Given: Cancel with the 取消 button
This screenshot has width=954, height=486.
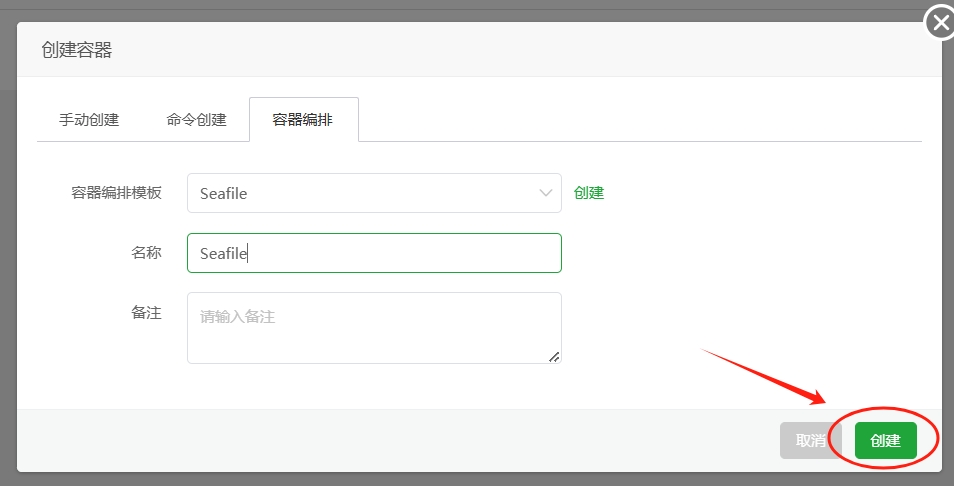Looking at the screenshot, I should click(810, 440).
